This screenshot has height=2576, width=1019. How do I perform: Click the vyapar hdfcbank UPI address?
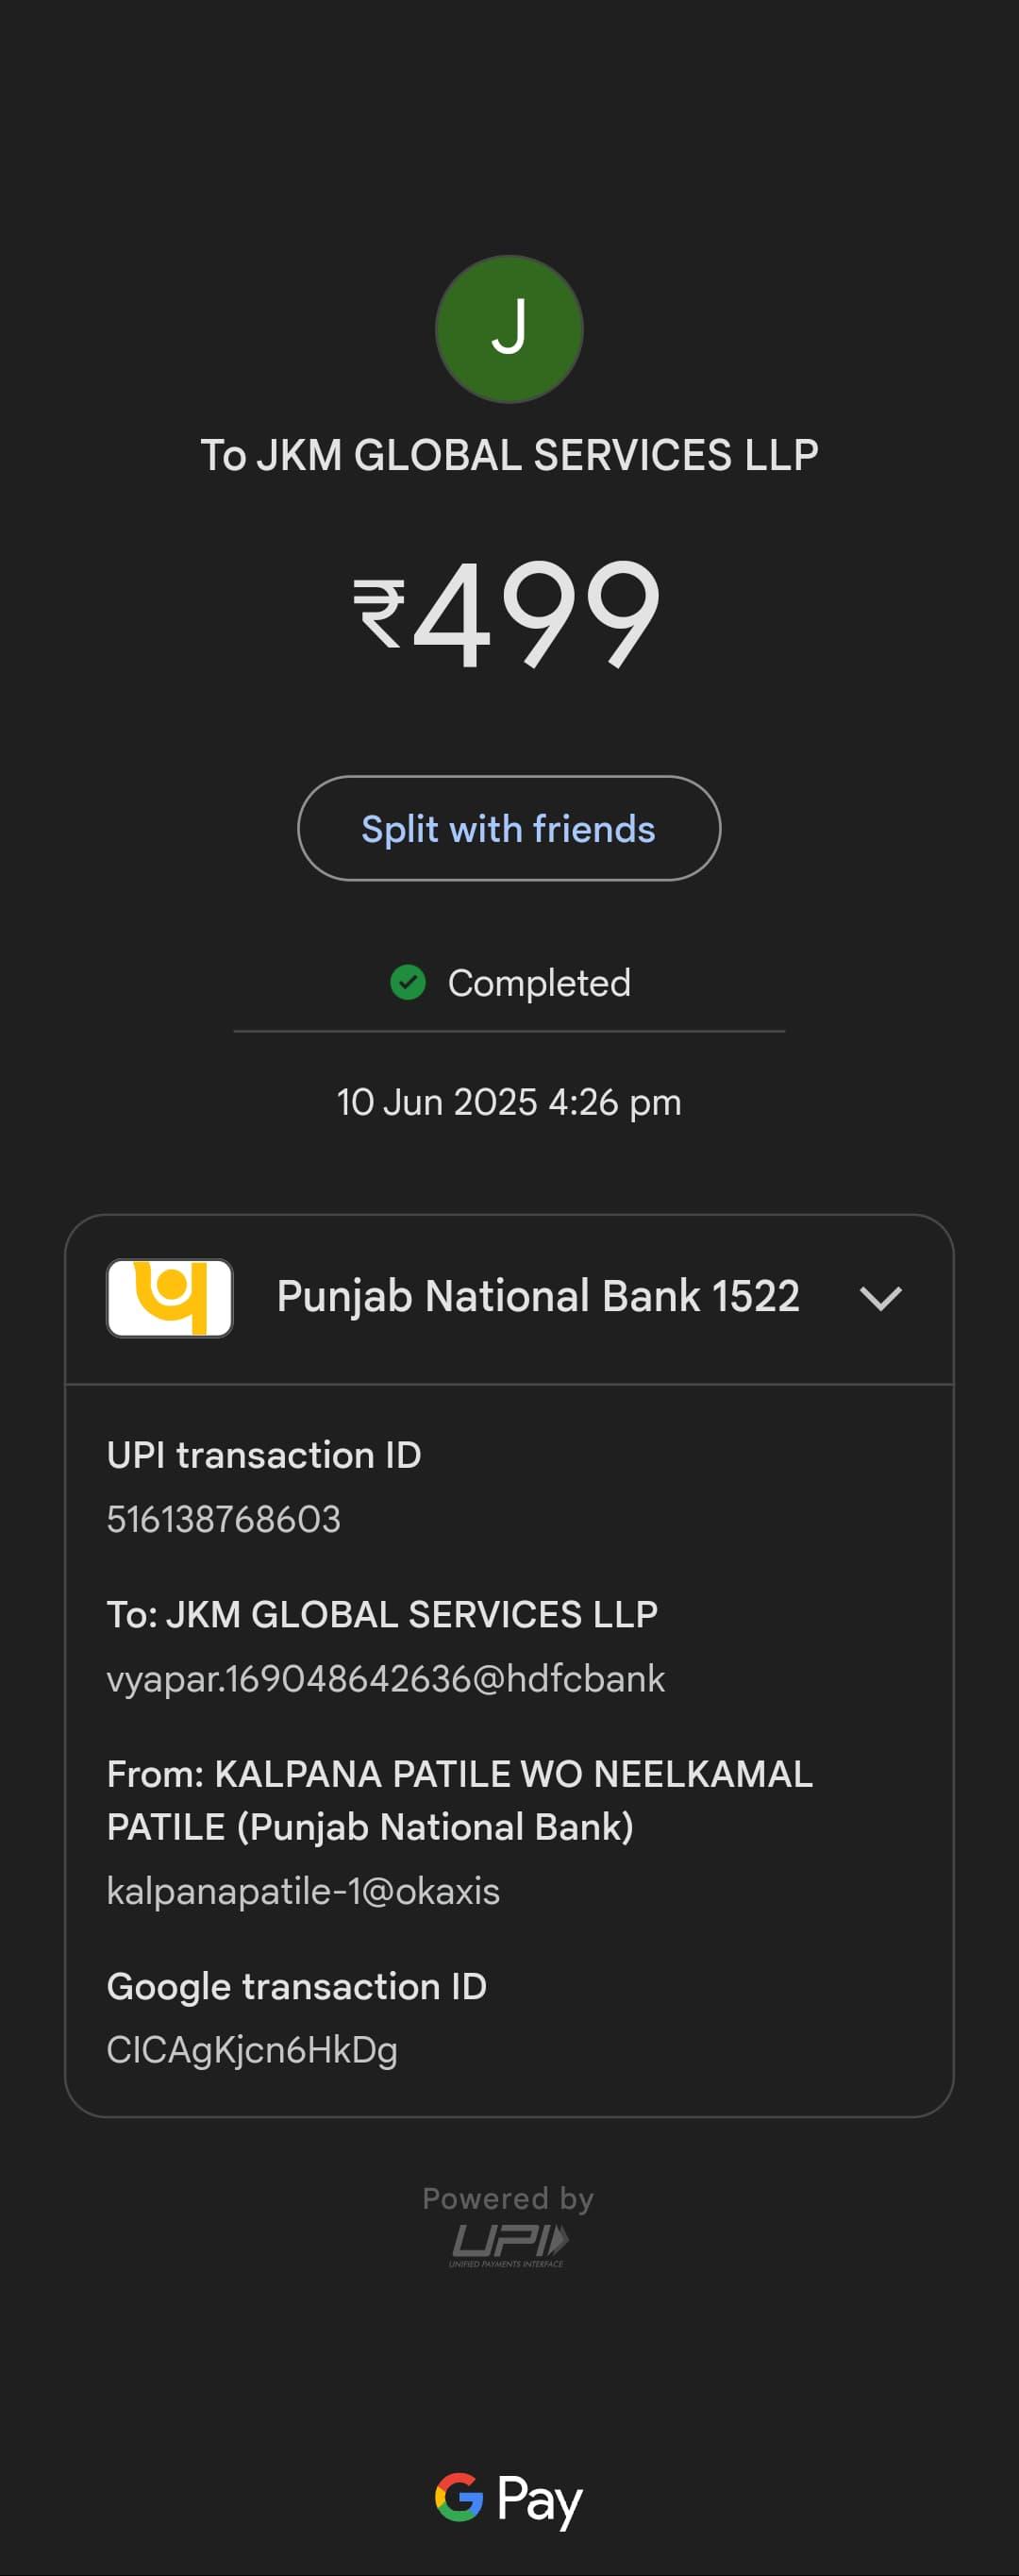click(386, 1679)
